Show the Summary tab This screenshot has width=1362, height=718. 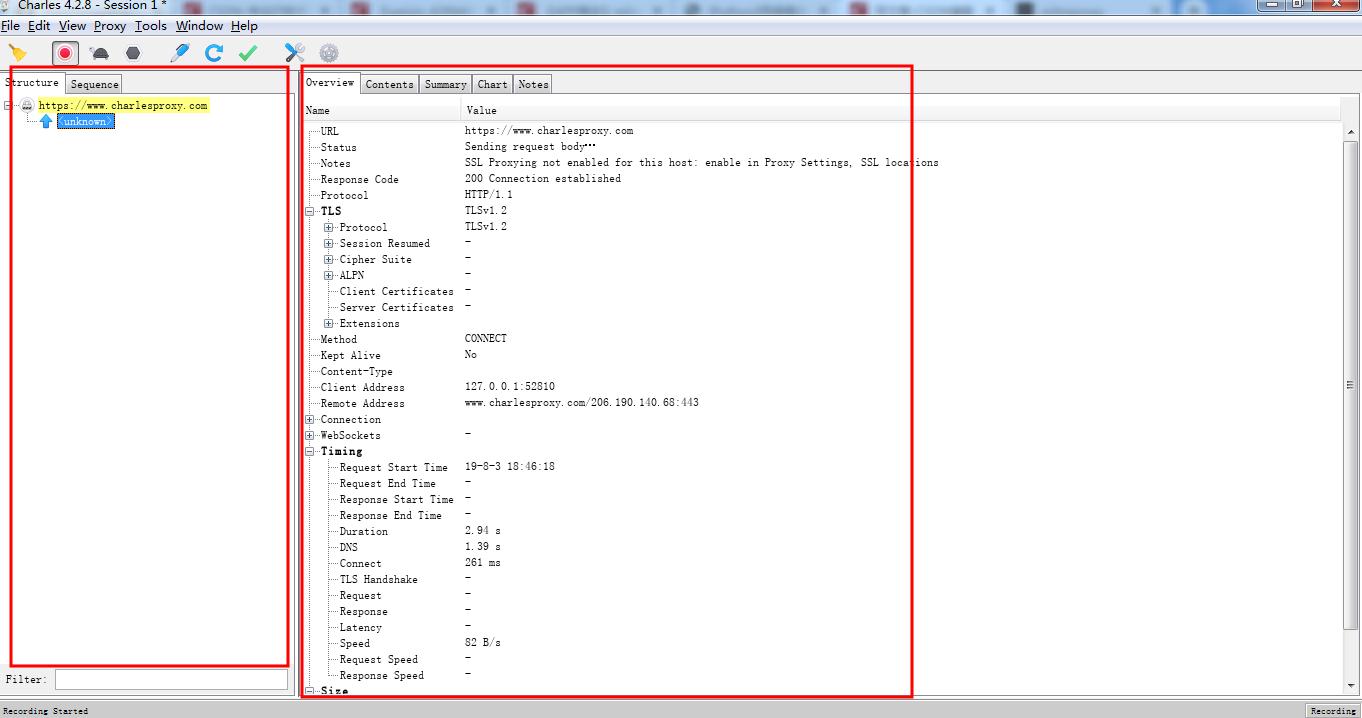tap(445, 84)
